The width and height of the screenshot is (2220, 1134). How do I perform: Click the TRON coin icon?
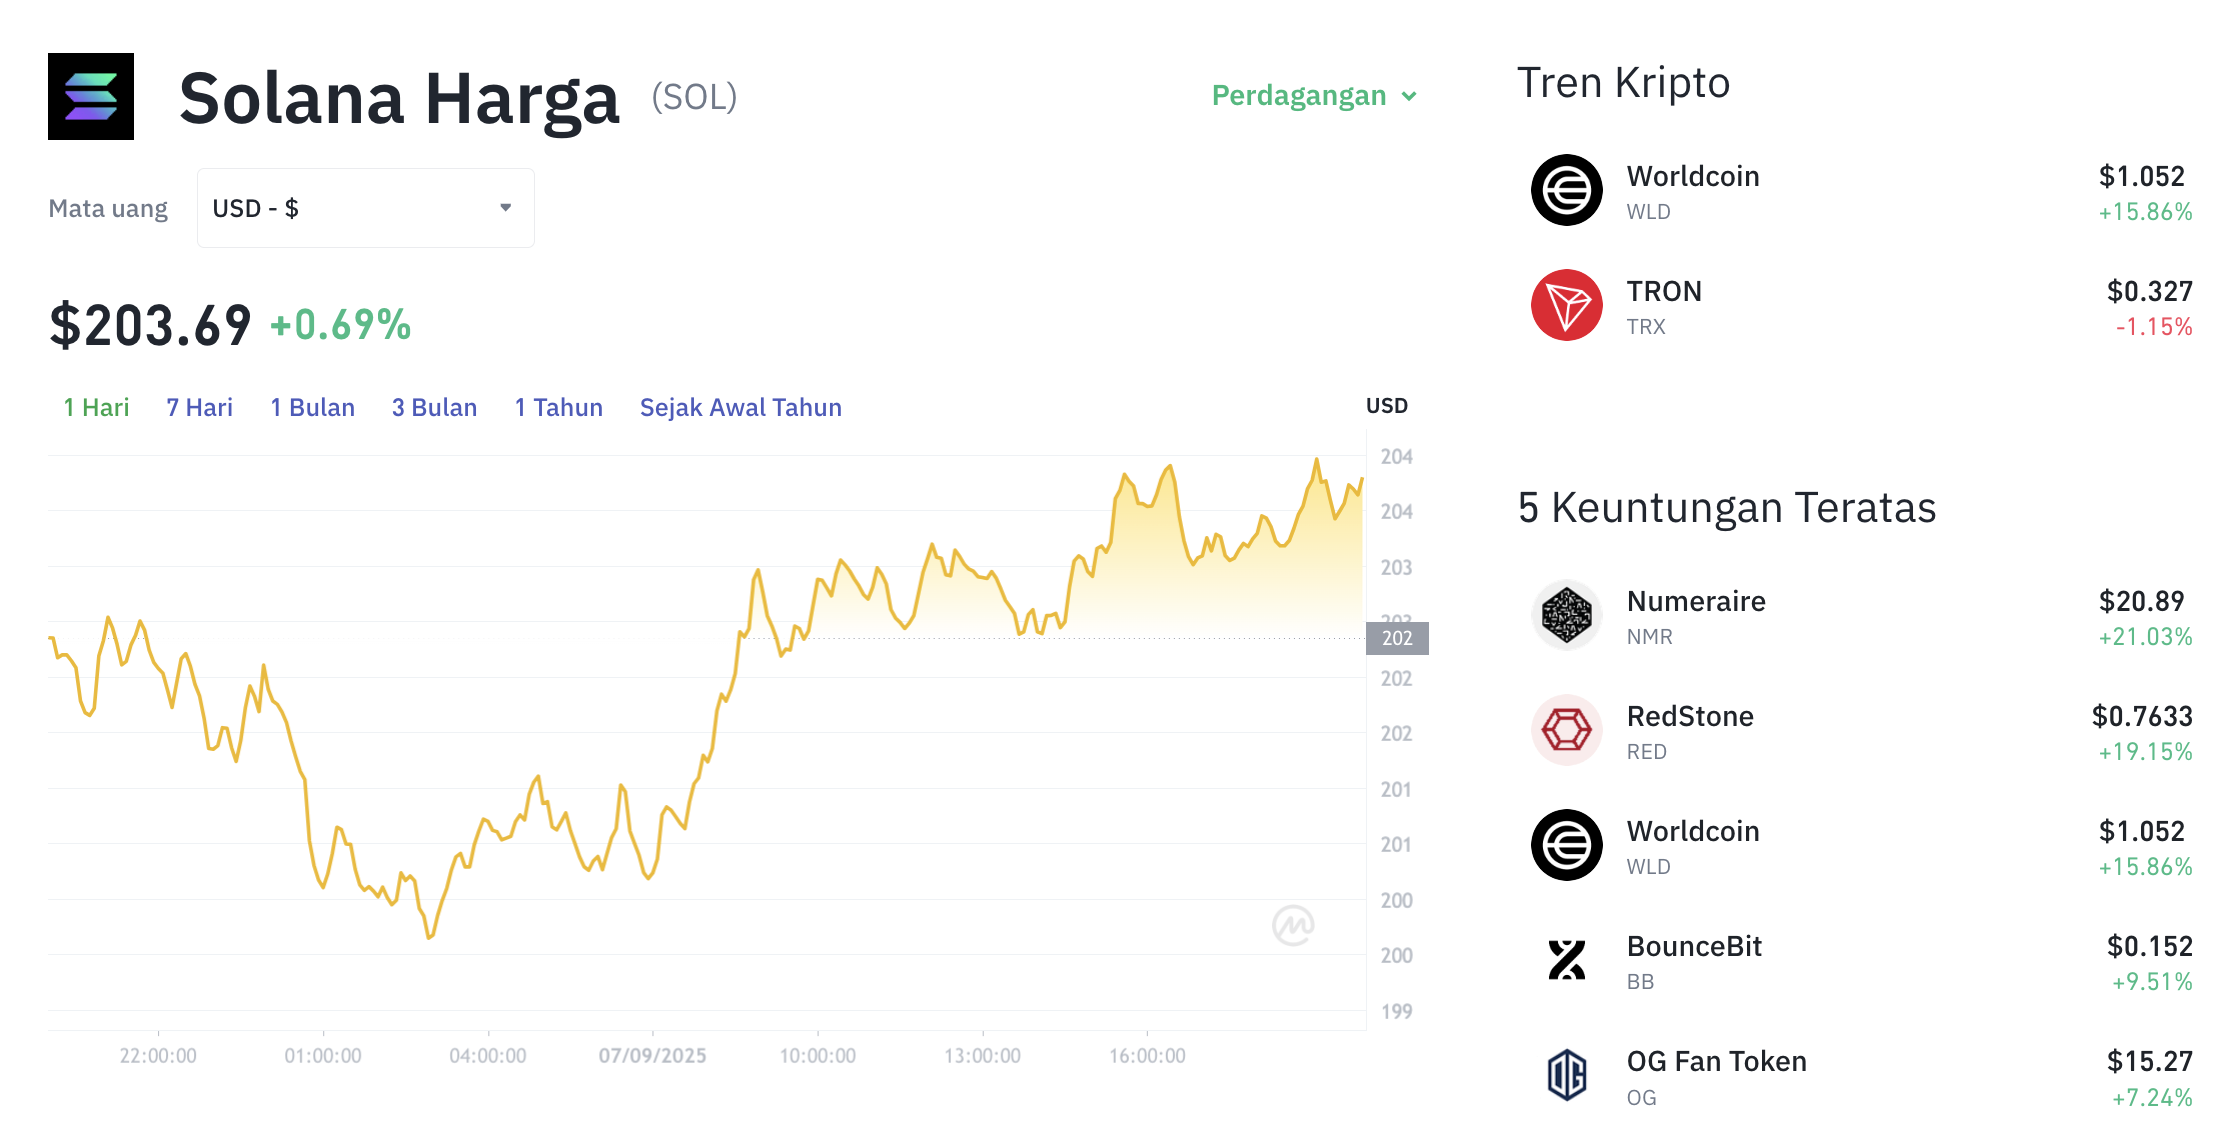1566,305
